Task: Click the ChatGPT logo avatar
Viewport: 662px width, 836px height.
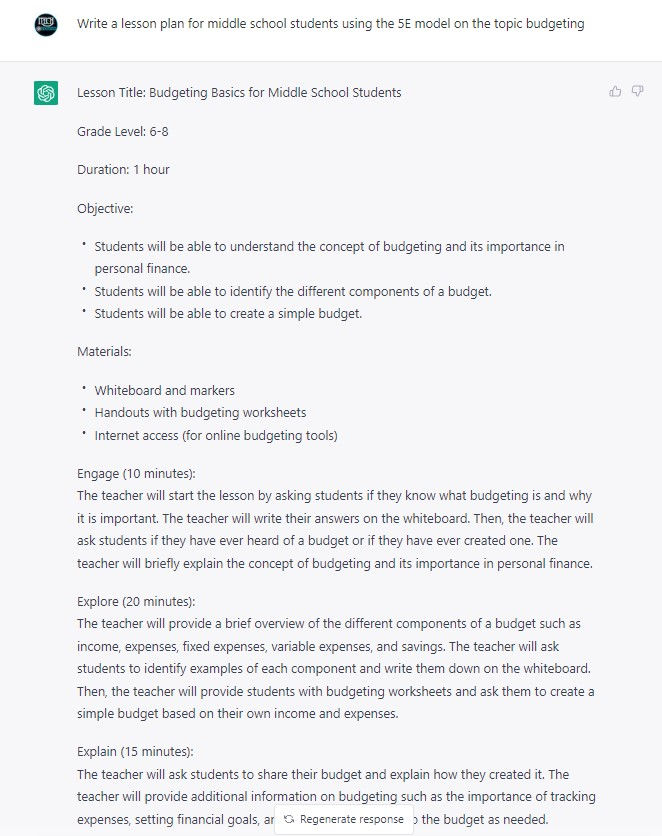Action: [46, 93]
